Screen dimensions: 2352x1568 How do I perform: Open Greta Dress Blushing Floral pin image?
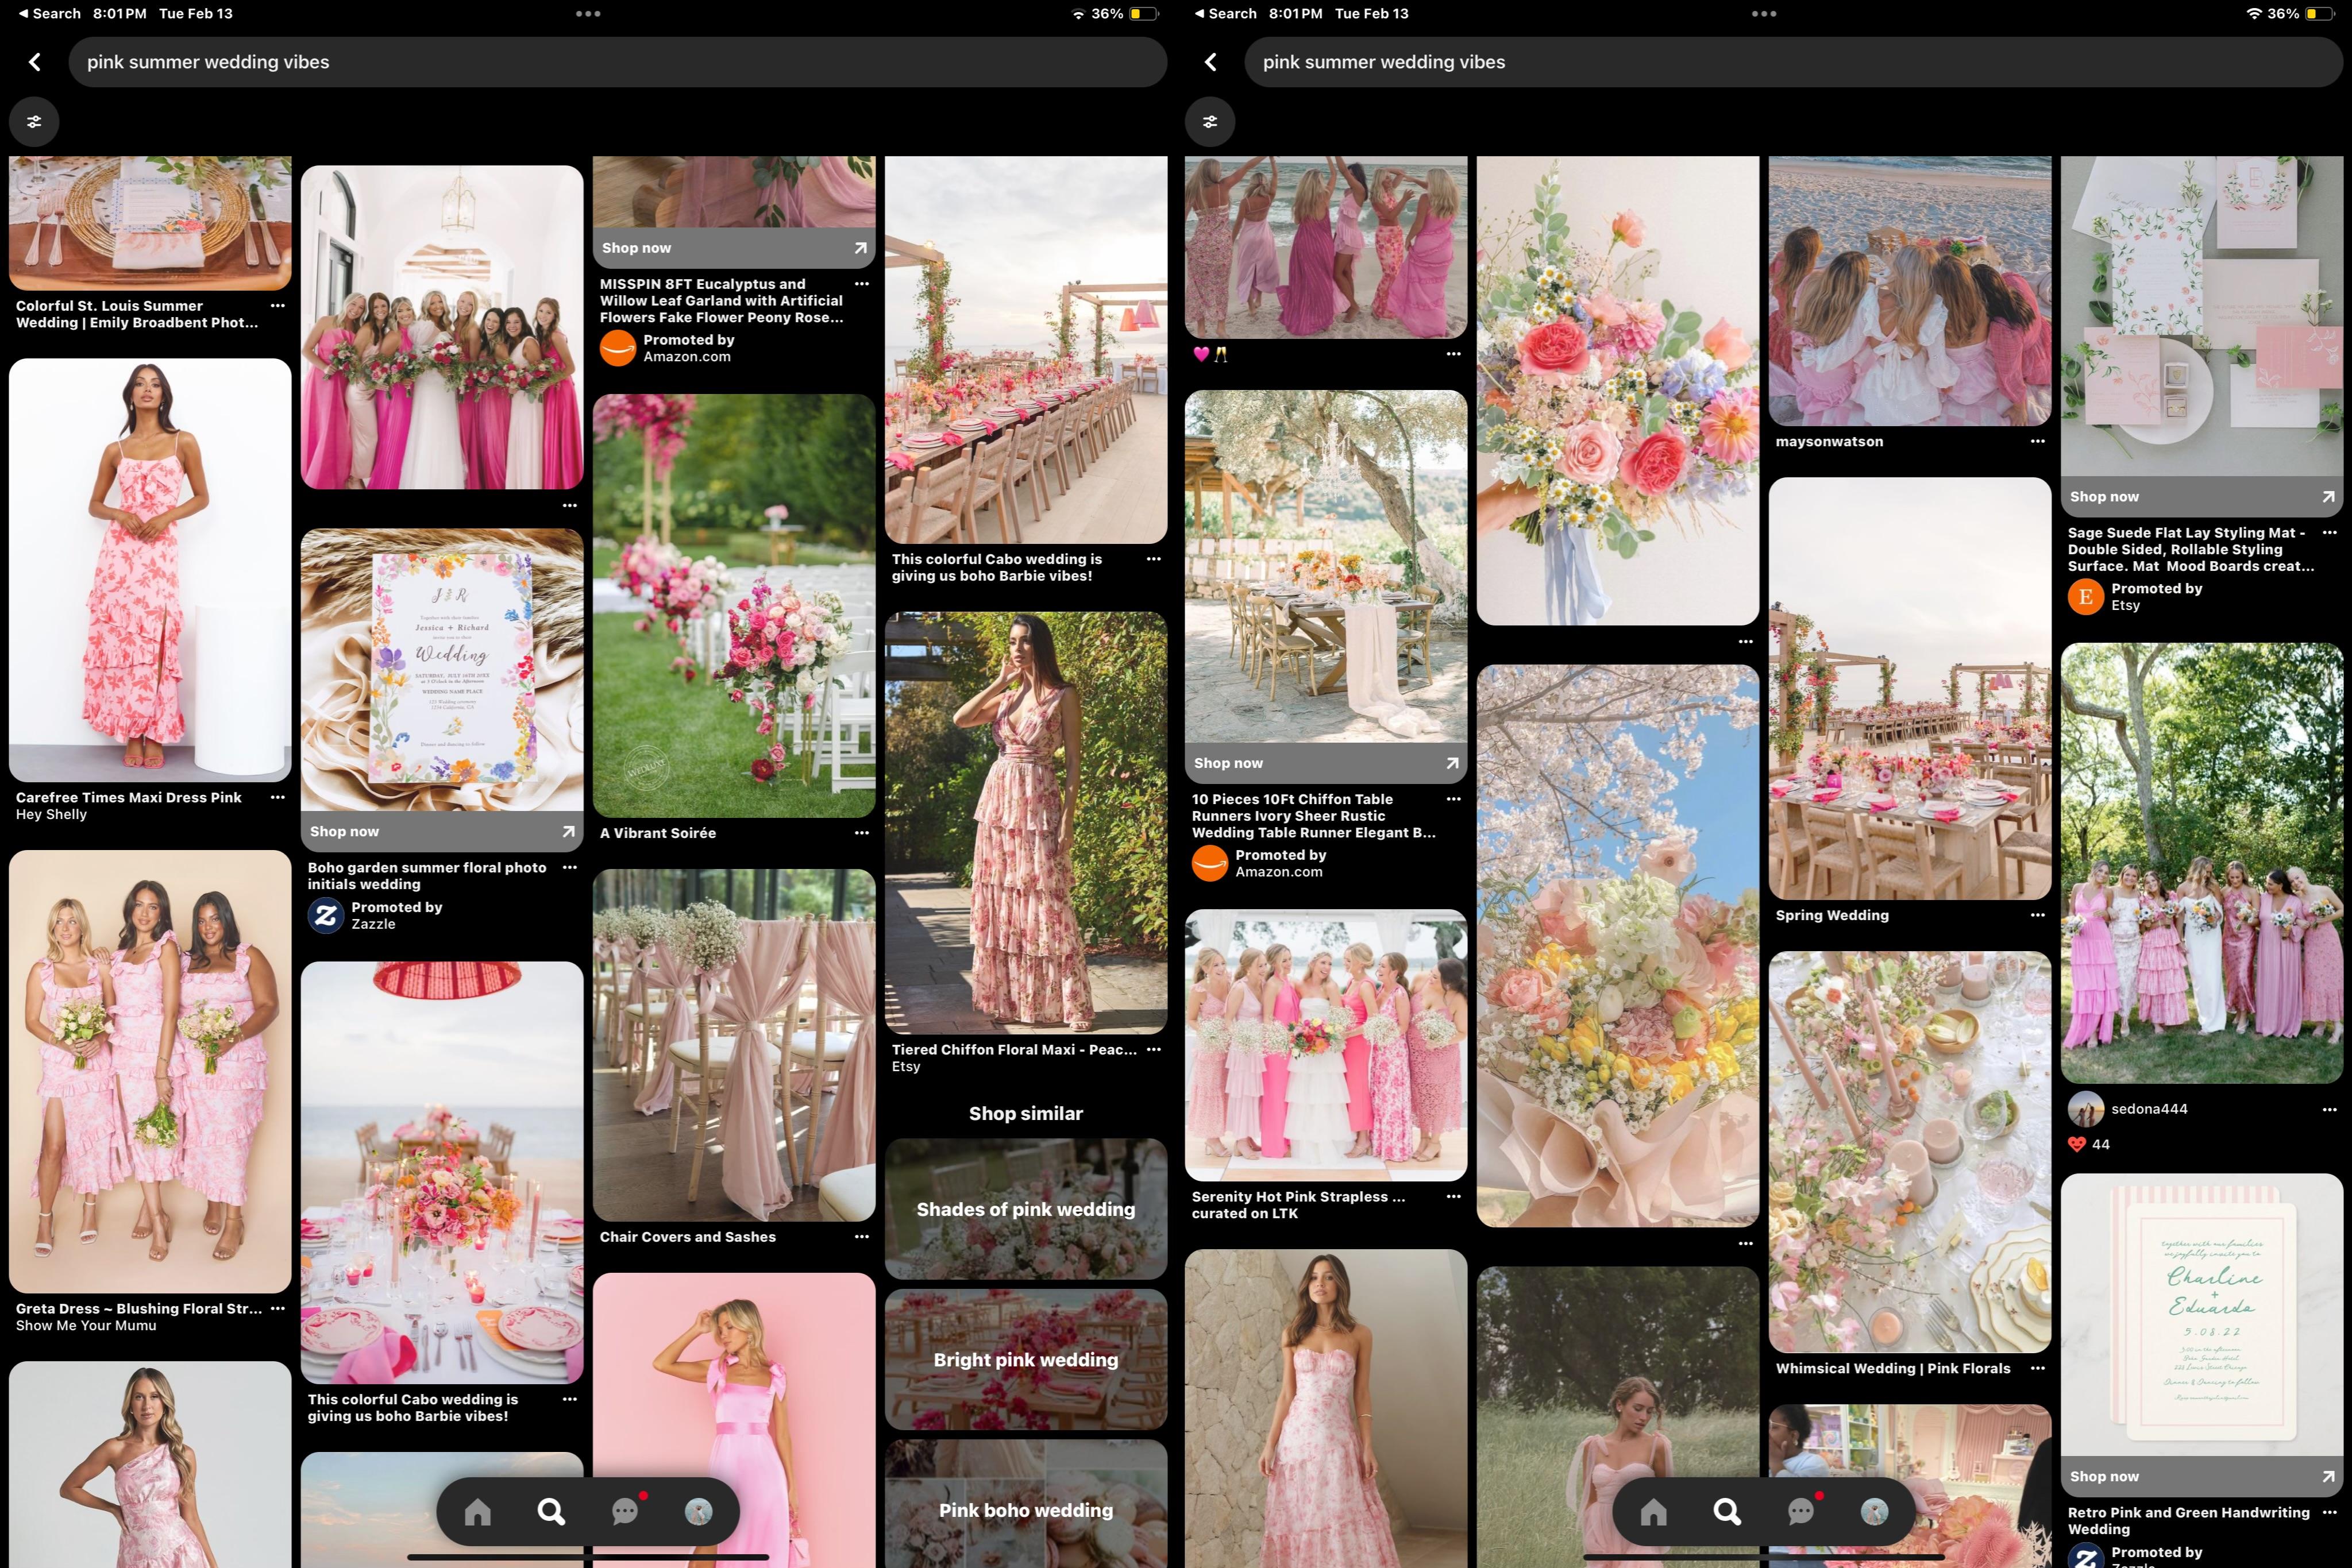point(150,1071)
